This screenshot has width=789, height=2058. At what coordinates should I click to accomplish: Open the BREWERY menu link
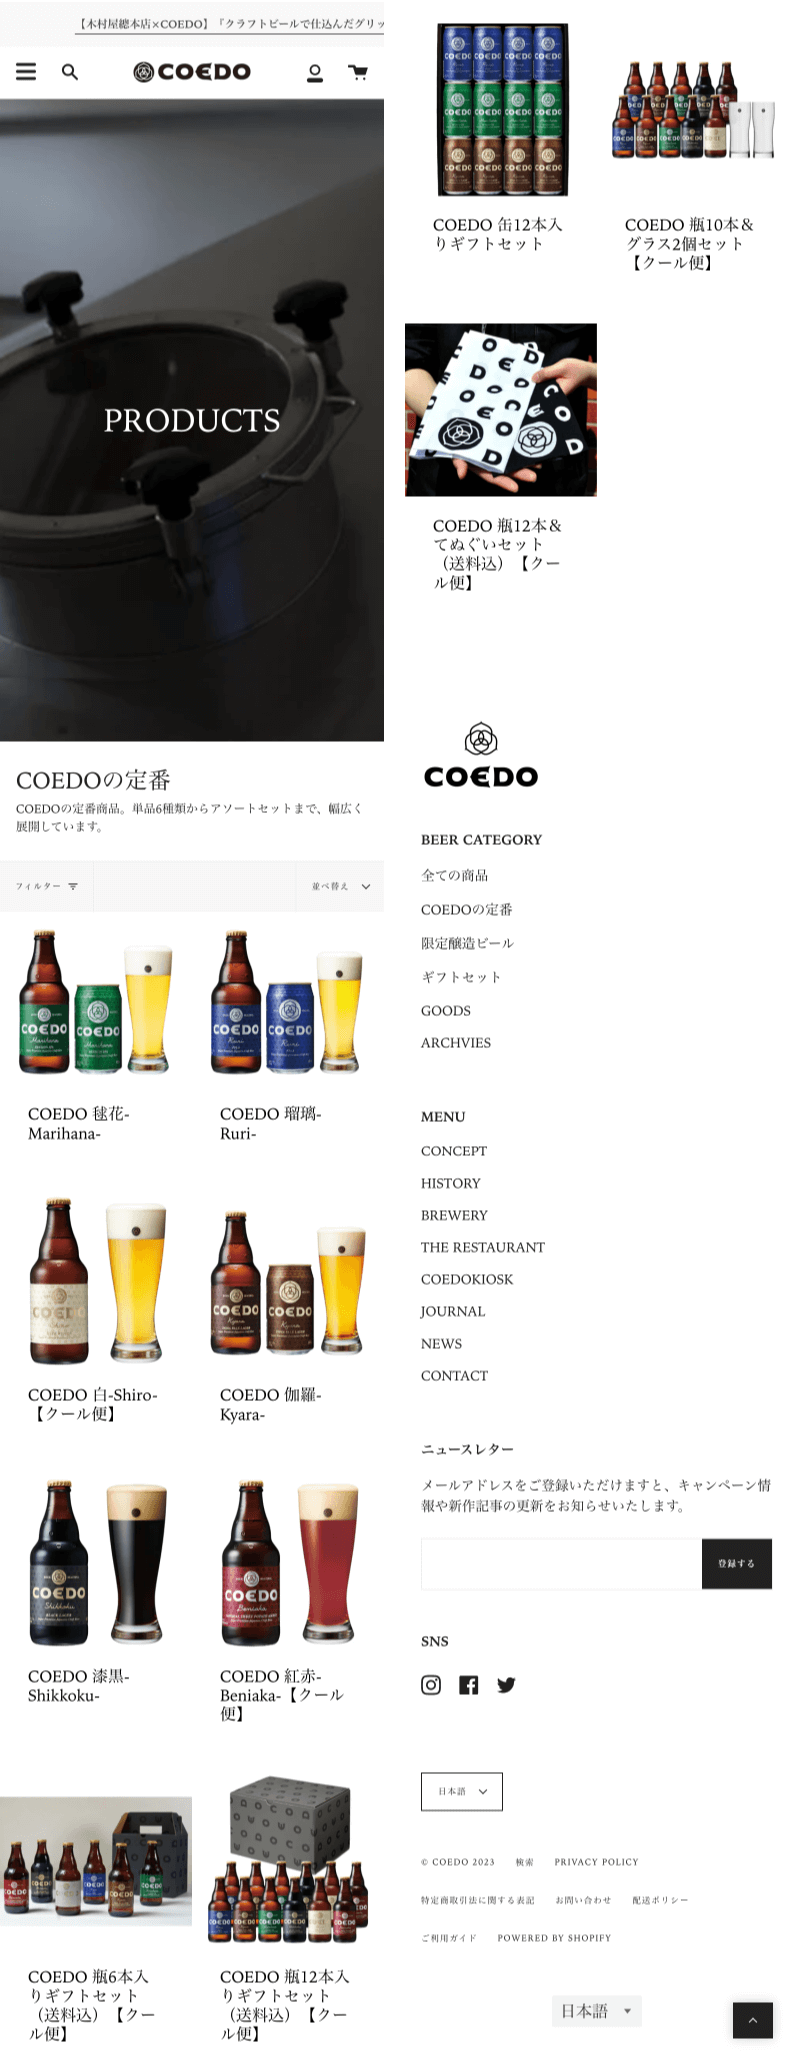coord(454,1215)
